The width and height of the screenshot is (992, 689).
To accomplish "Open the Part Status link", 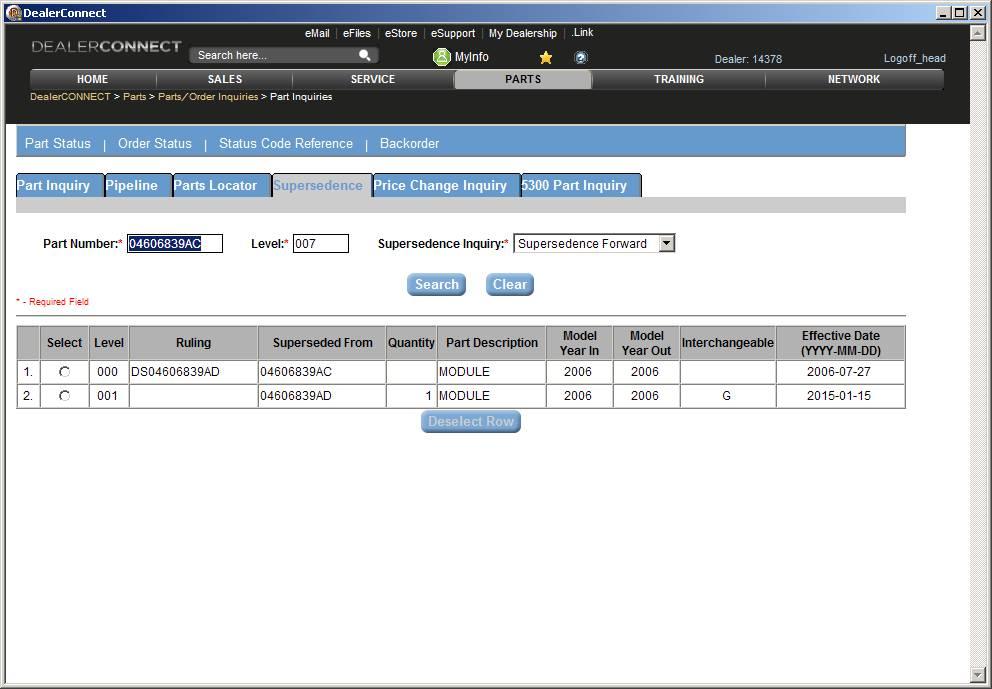I will pyautogui.click(x=58, y=144).
